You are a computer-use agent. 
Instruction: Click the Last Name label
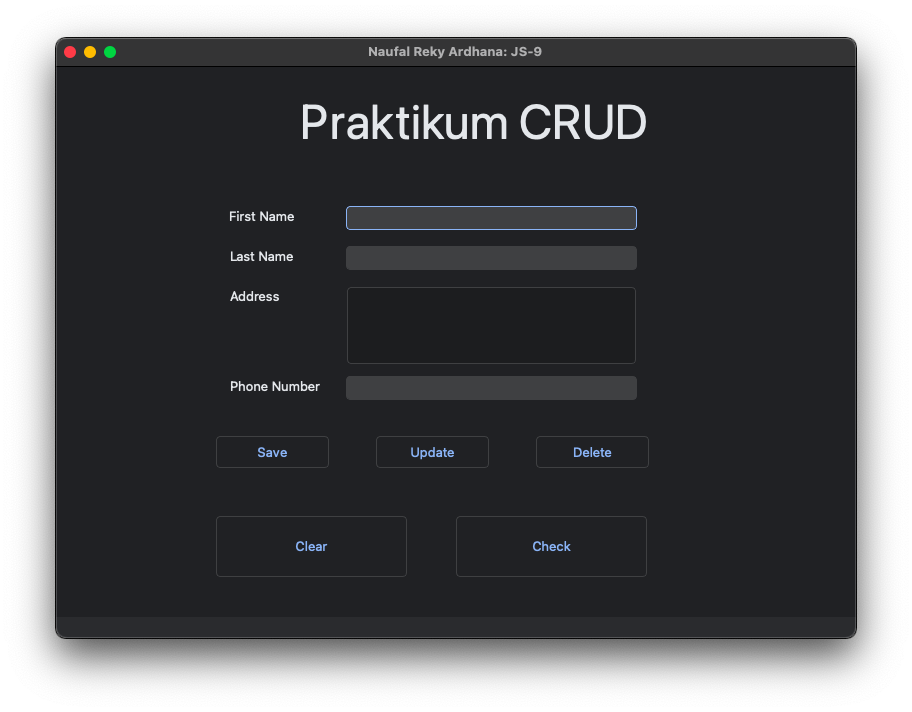(262, 257)
